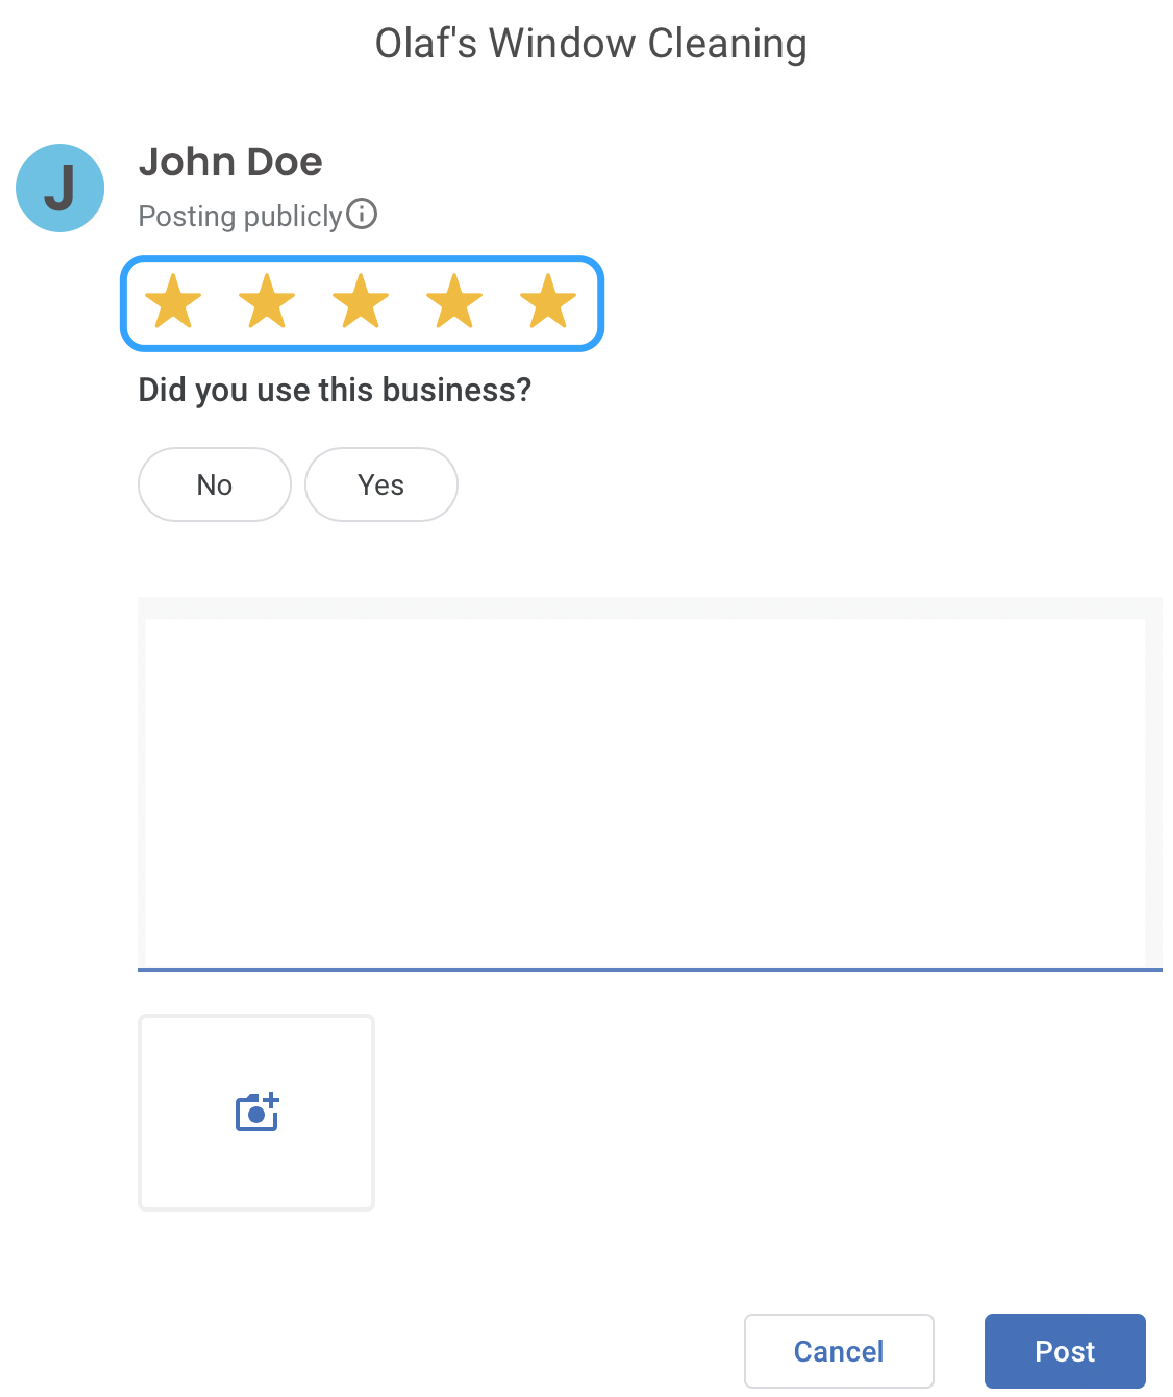Click the John Doe name text
The image size is (1173, 1397).
coord(231,162)
